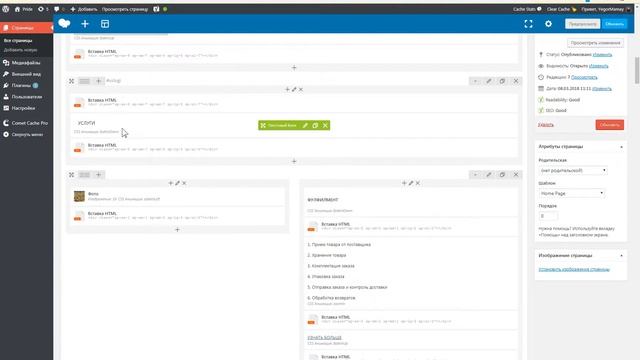640x360 pixels.
Task: Open the Шаблон template dropdown
Action: [571, 193]
